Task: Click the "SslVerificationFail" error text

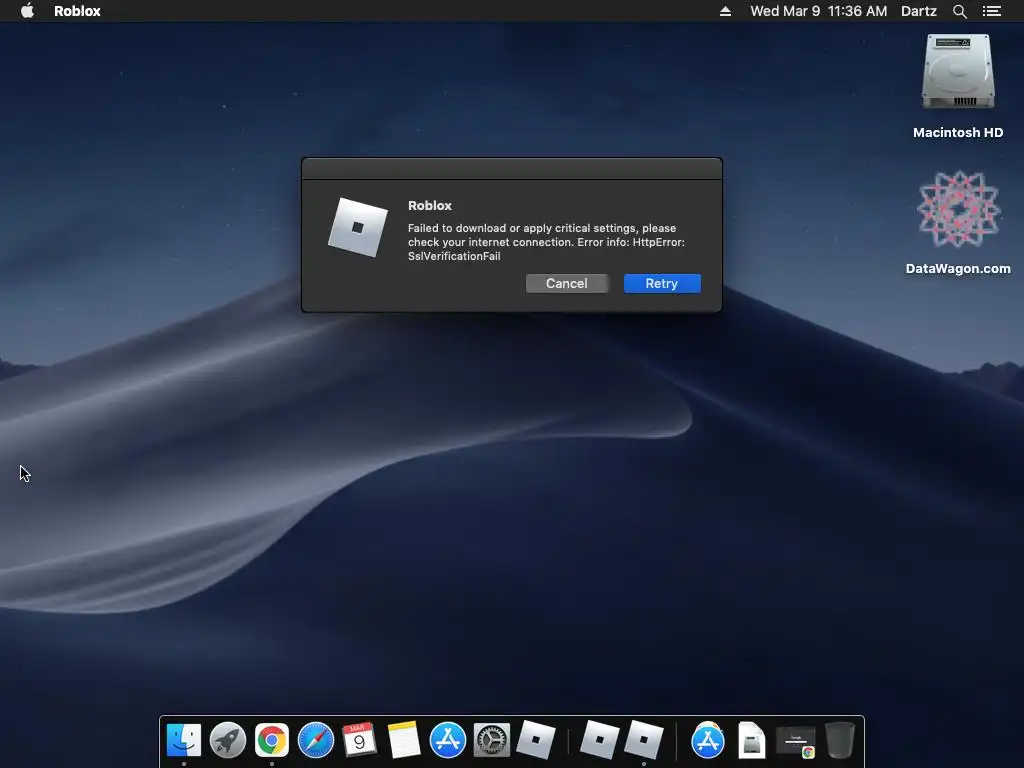Action: 454,256
